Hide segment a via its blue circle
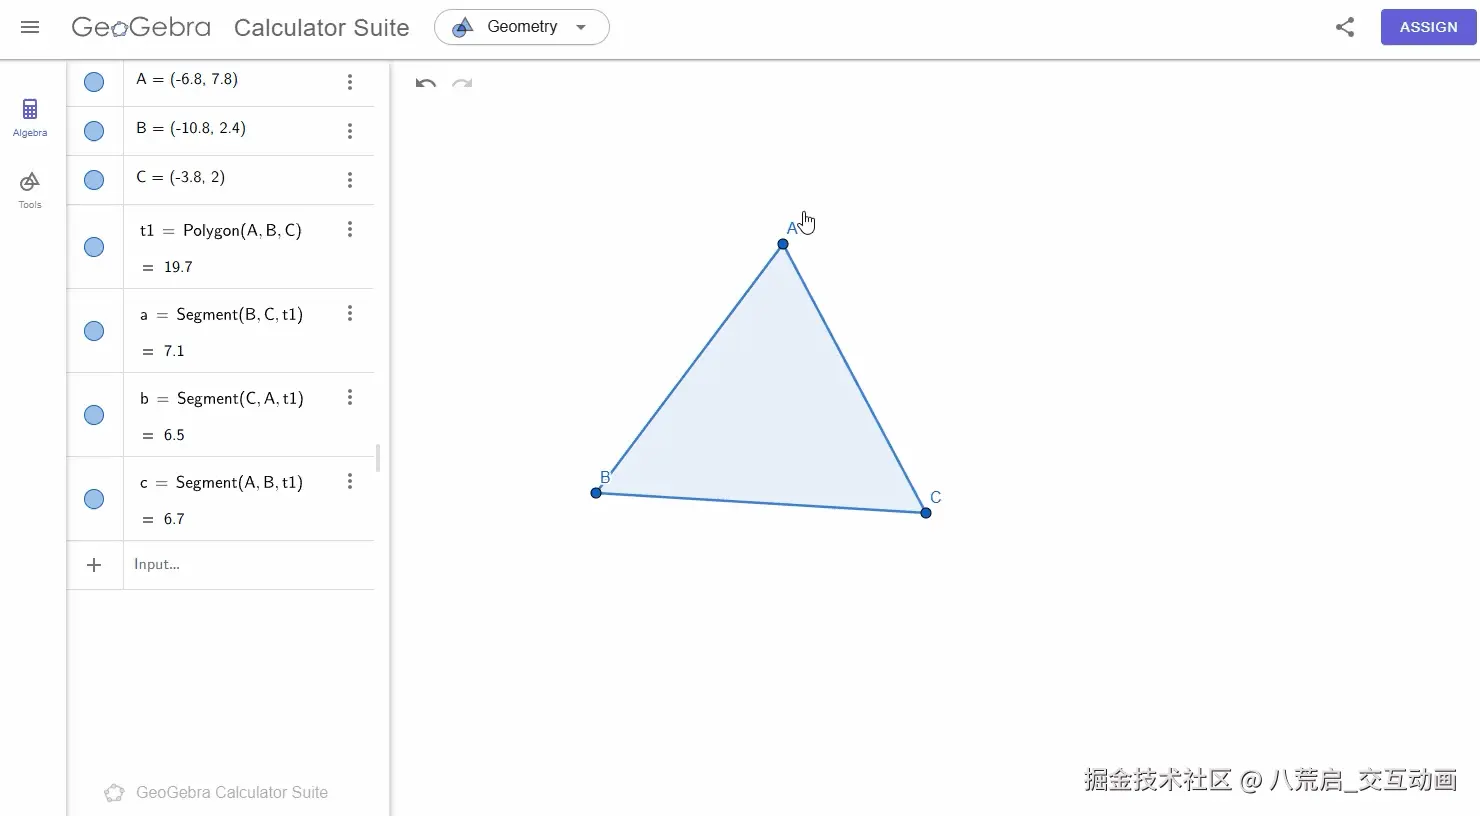This screenshot has width=1480, height=816. (x=94, y=331)
